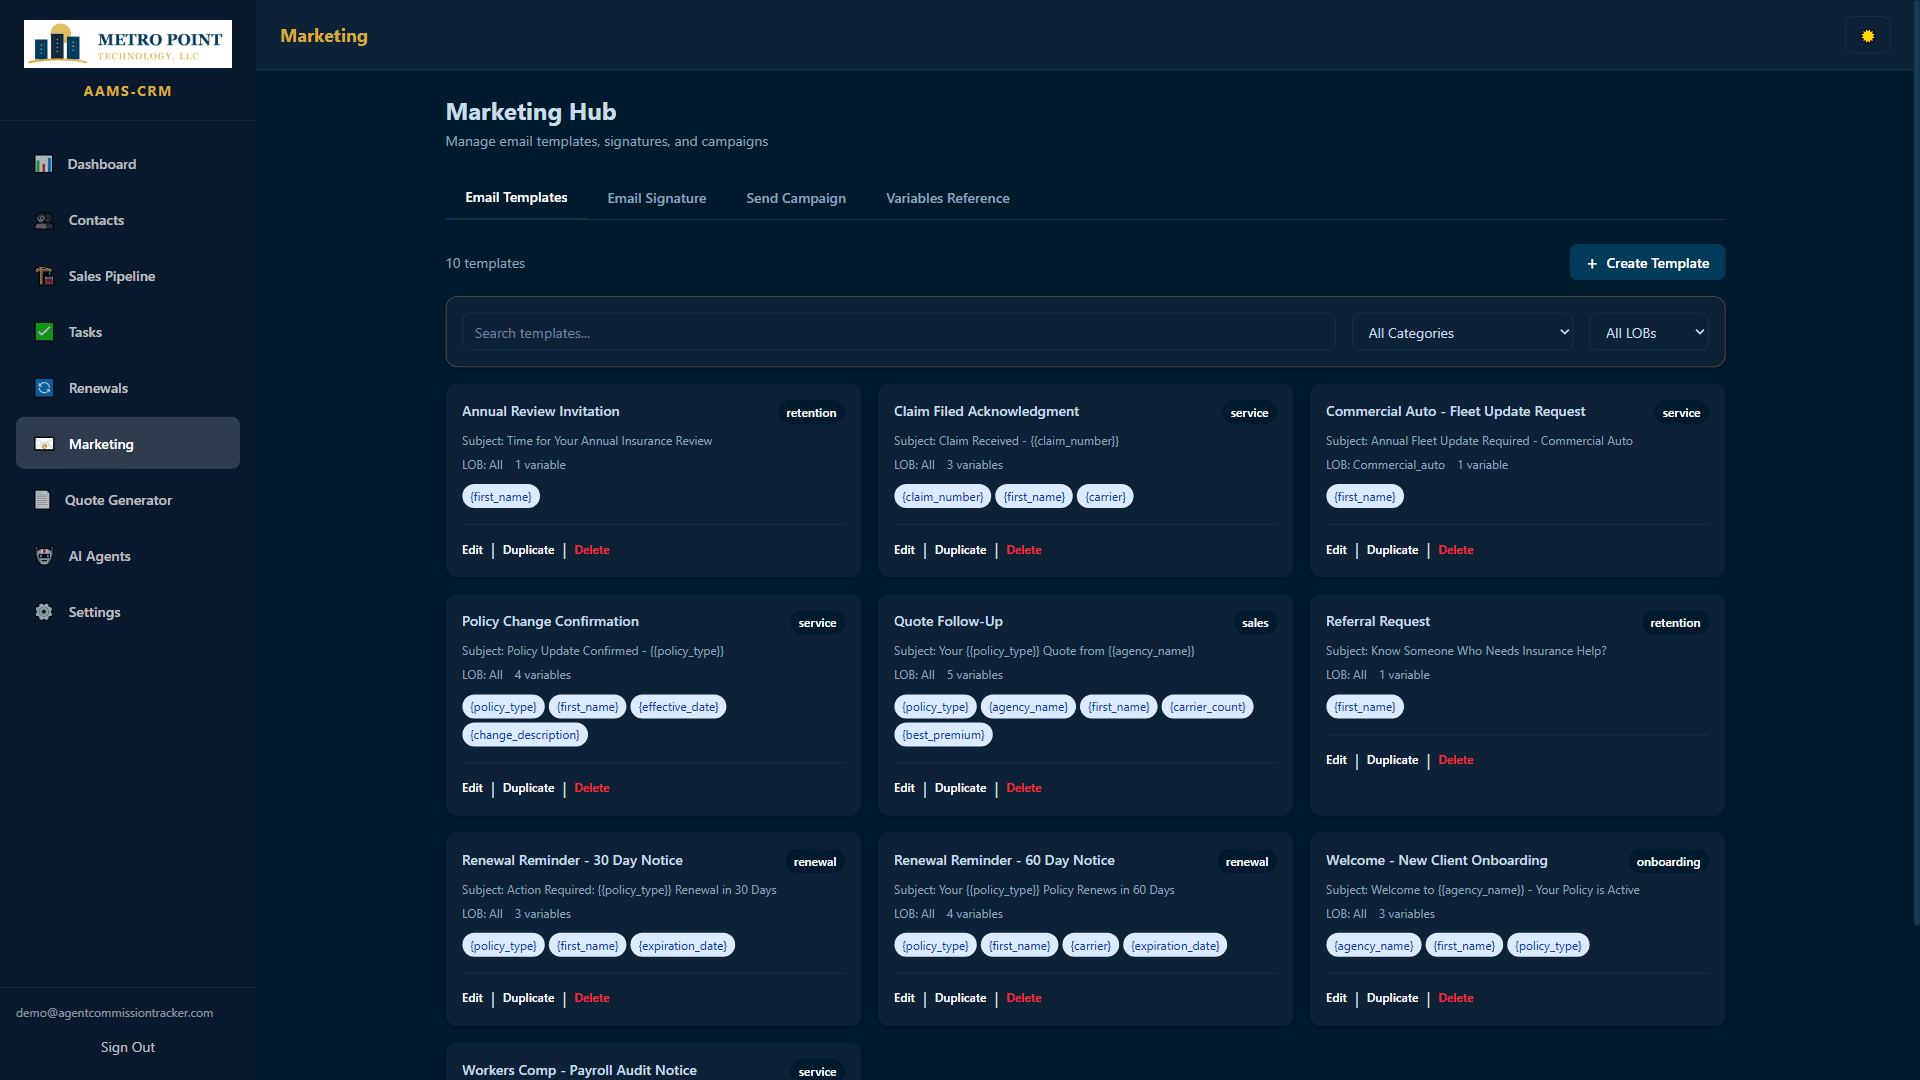This screenshot has width=1920, height=1080.
Task: Click the Tasks checkmark icon
Action: tap(44, 331)
